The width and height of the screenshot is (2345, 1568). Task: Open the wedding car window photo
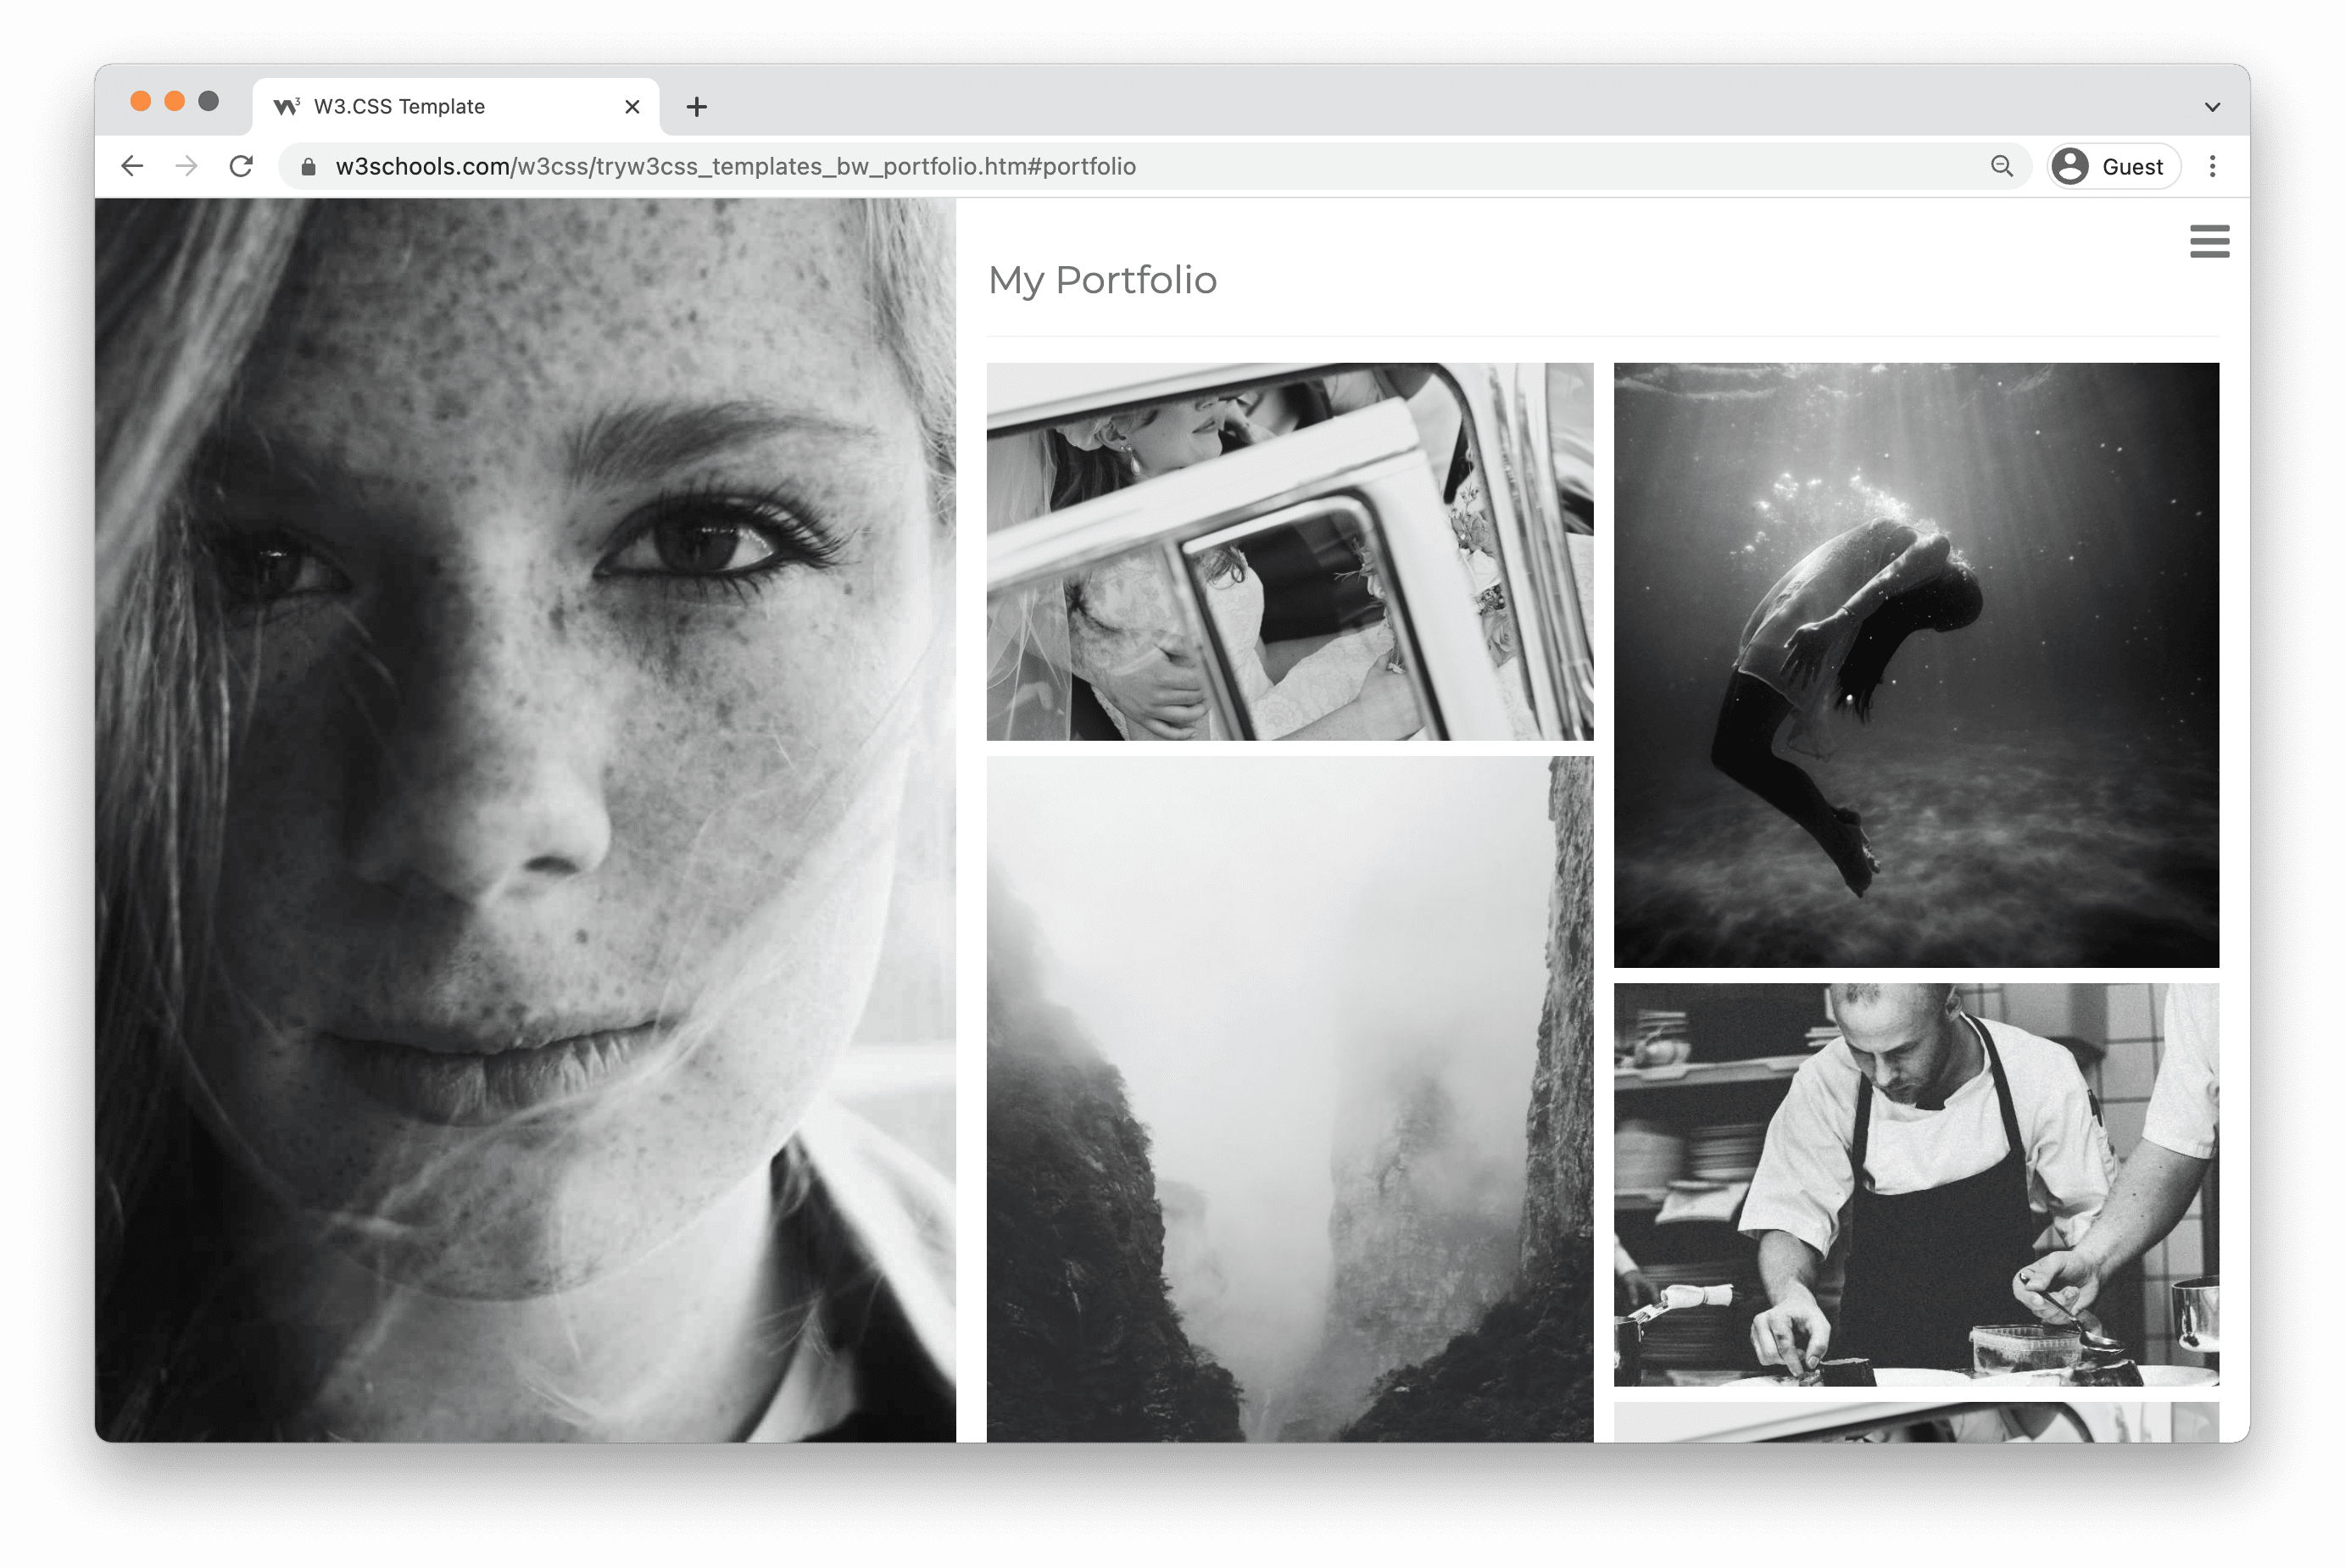(x=1289, y=551)
